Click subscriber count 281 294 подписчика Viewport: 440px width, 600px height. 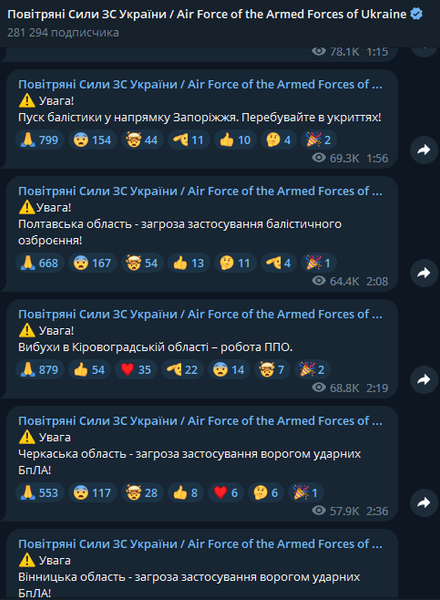pyautogui.click(x=63, y=33)
